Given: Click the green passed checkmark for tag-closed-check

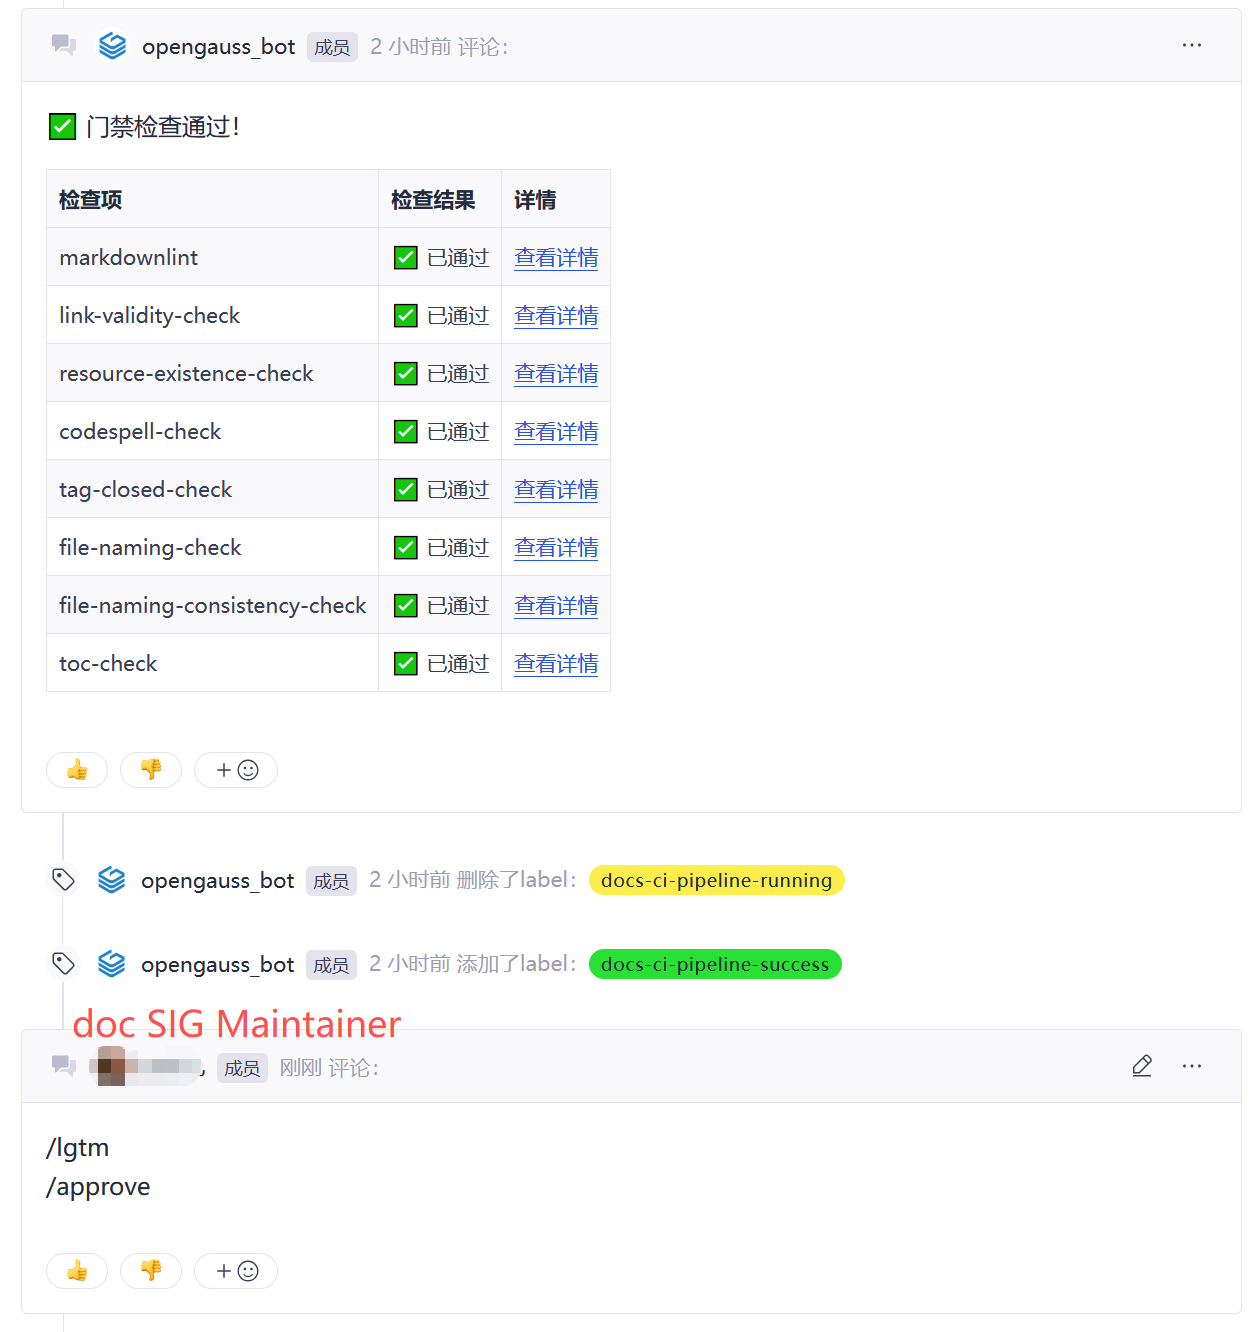Looking at the screenshot, I should pos(406,490).
